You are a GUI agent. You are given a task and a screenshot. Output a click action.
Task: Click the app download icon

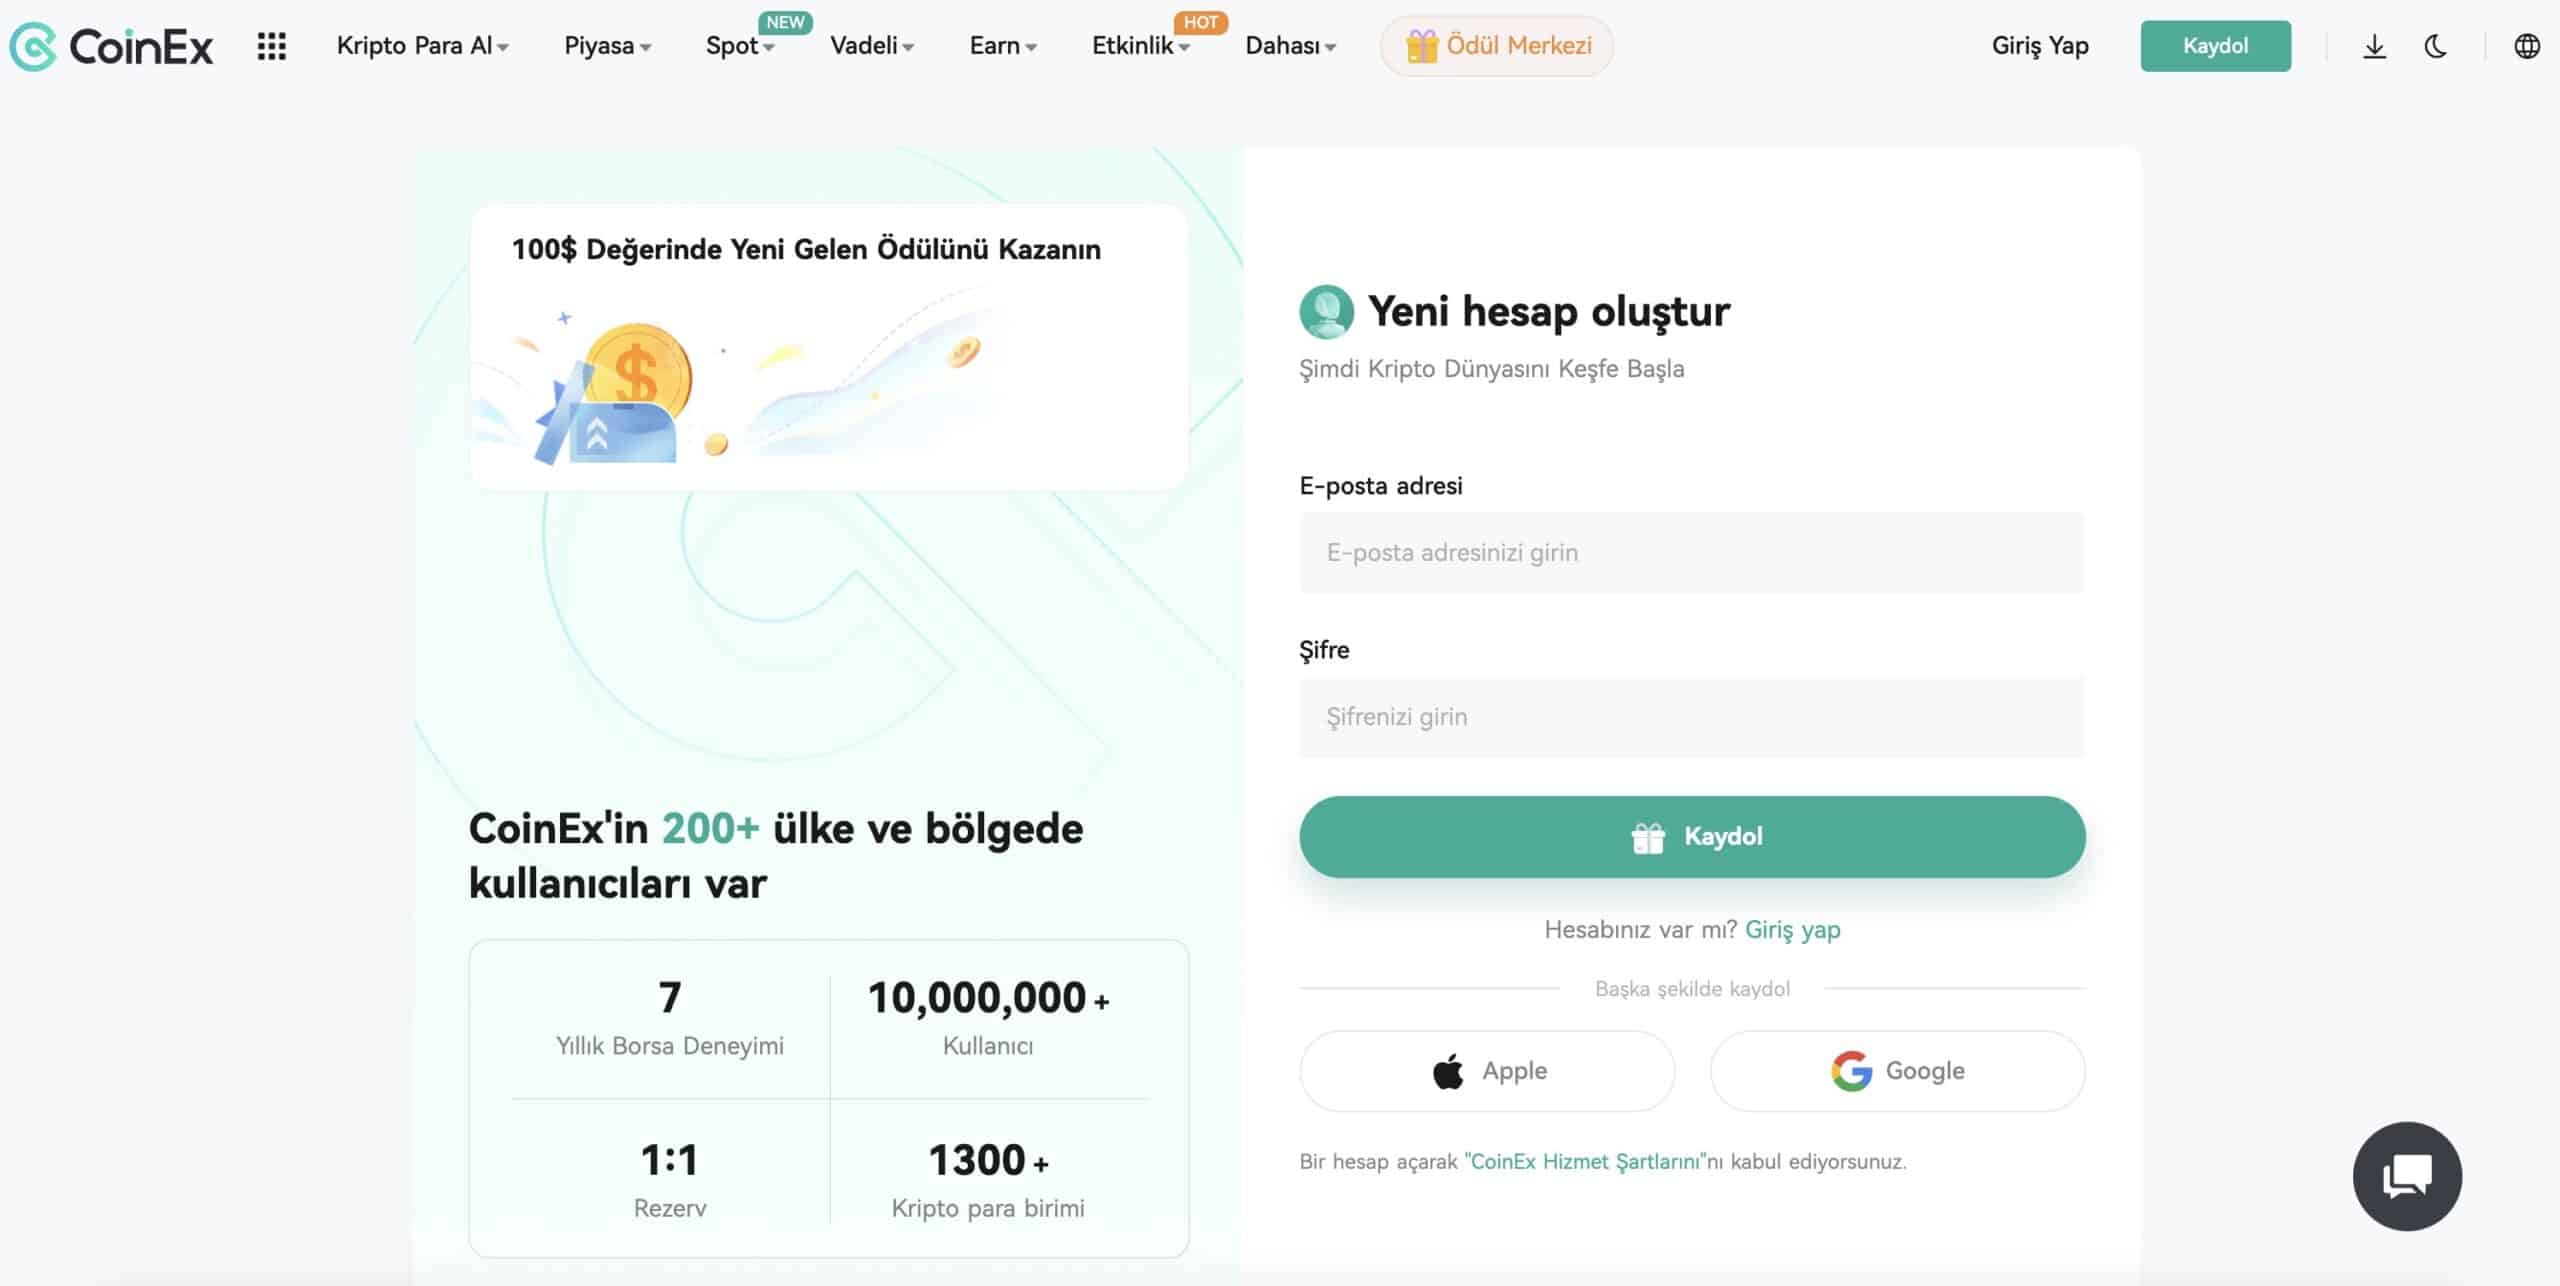pos(2374,46)
